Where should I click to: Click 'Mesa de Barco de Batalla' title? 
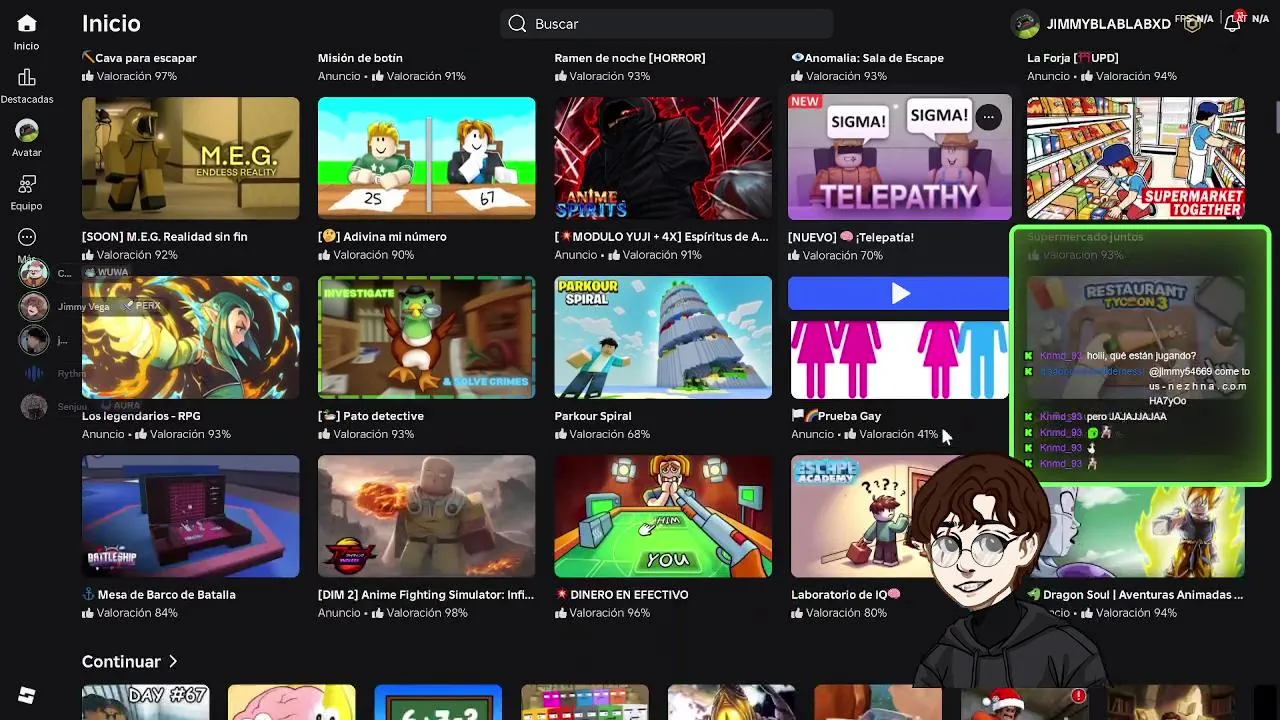click(x=159, y=595)
